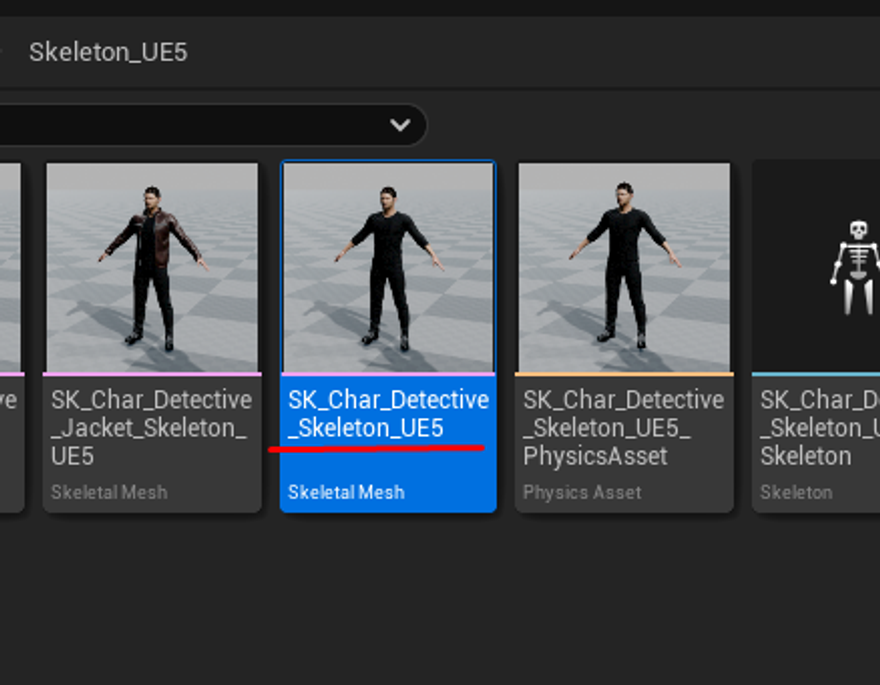Select the jacket-wearing detective mesh thumbnail
This screenshot has width=880, height=685.
click(153, 267)
